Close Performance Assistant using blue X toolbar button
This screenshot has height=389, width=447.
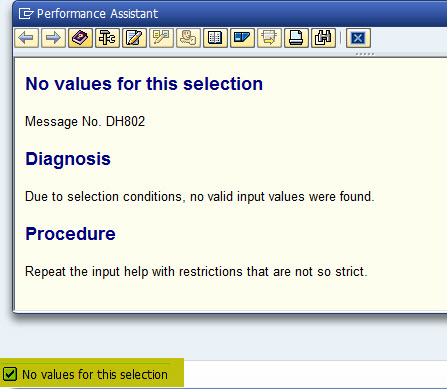click(358, 38)
